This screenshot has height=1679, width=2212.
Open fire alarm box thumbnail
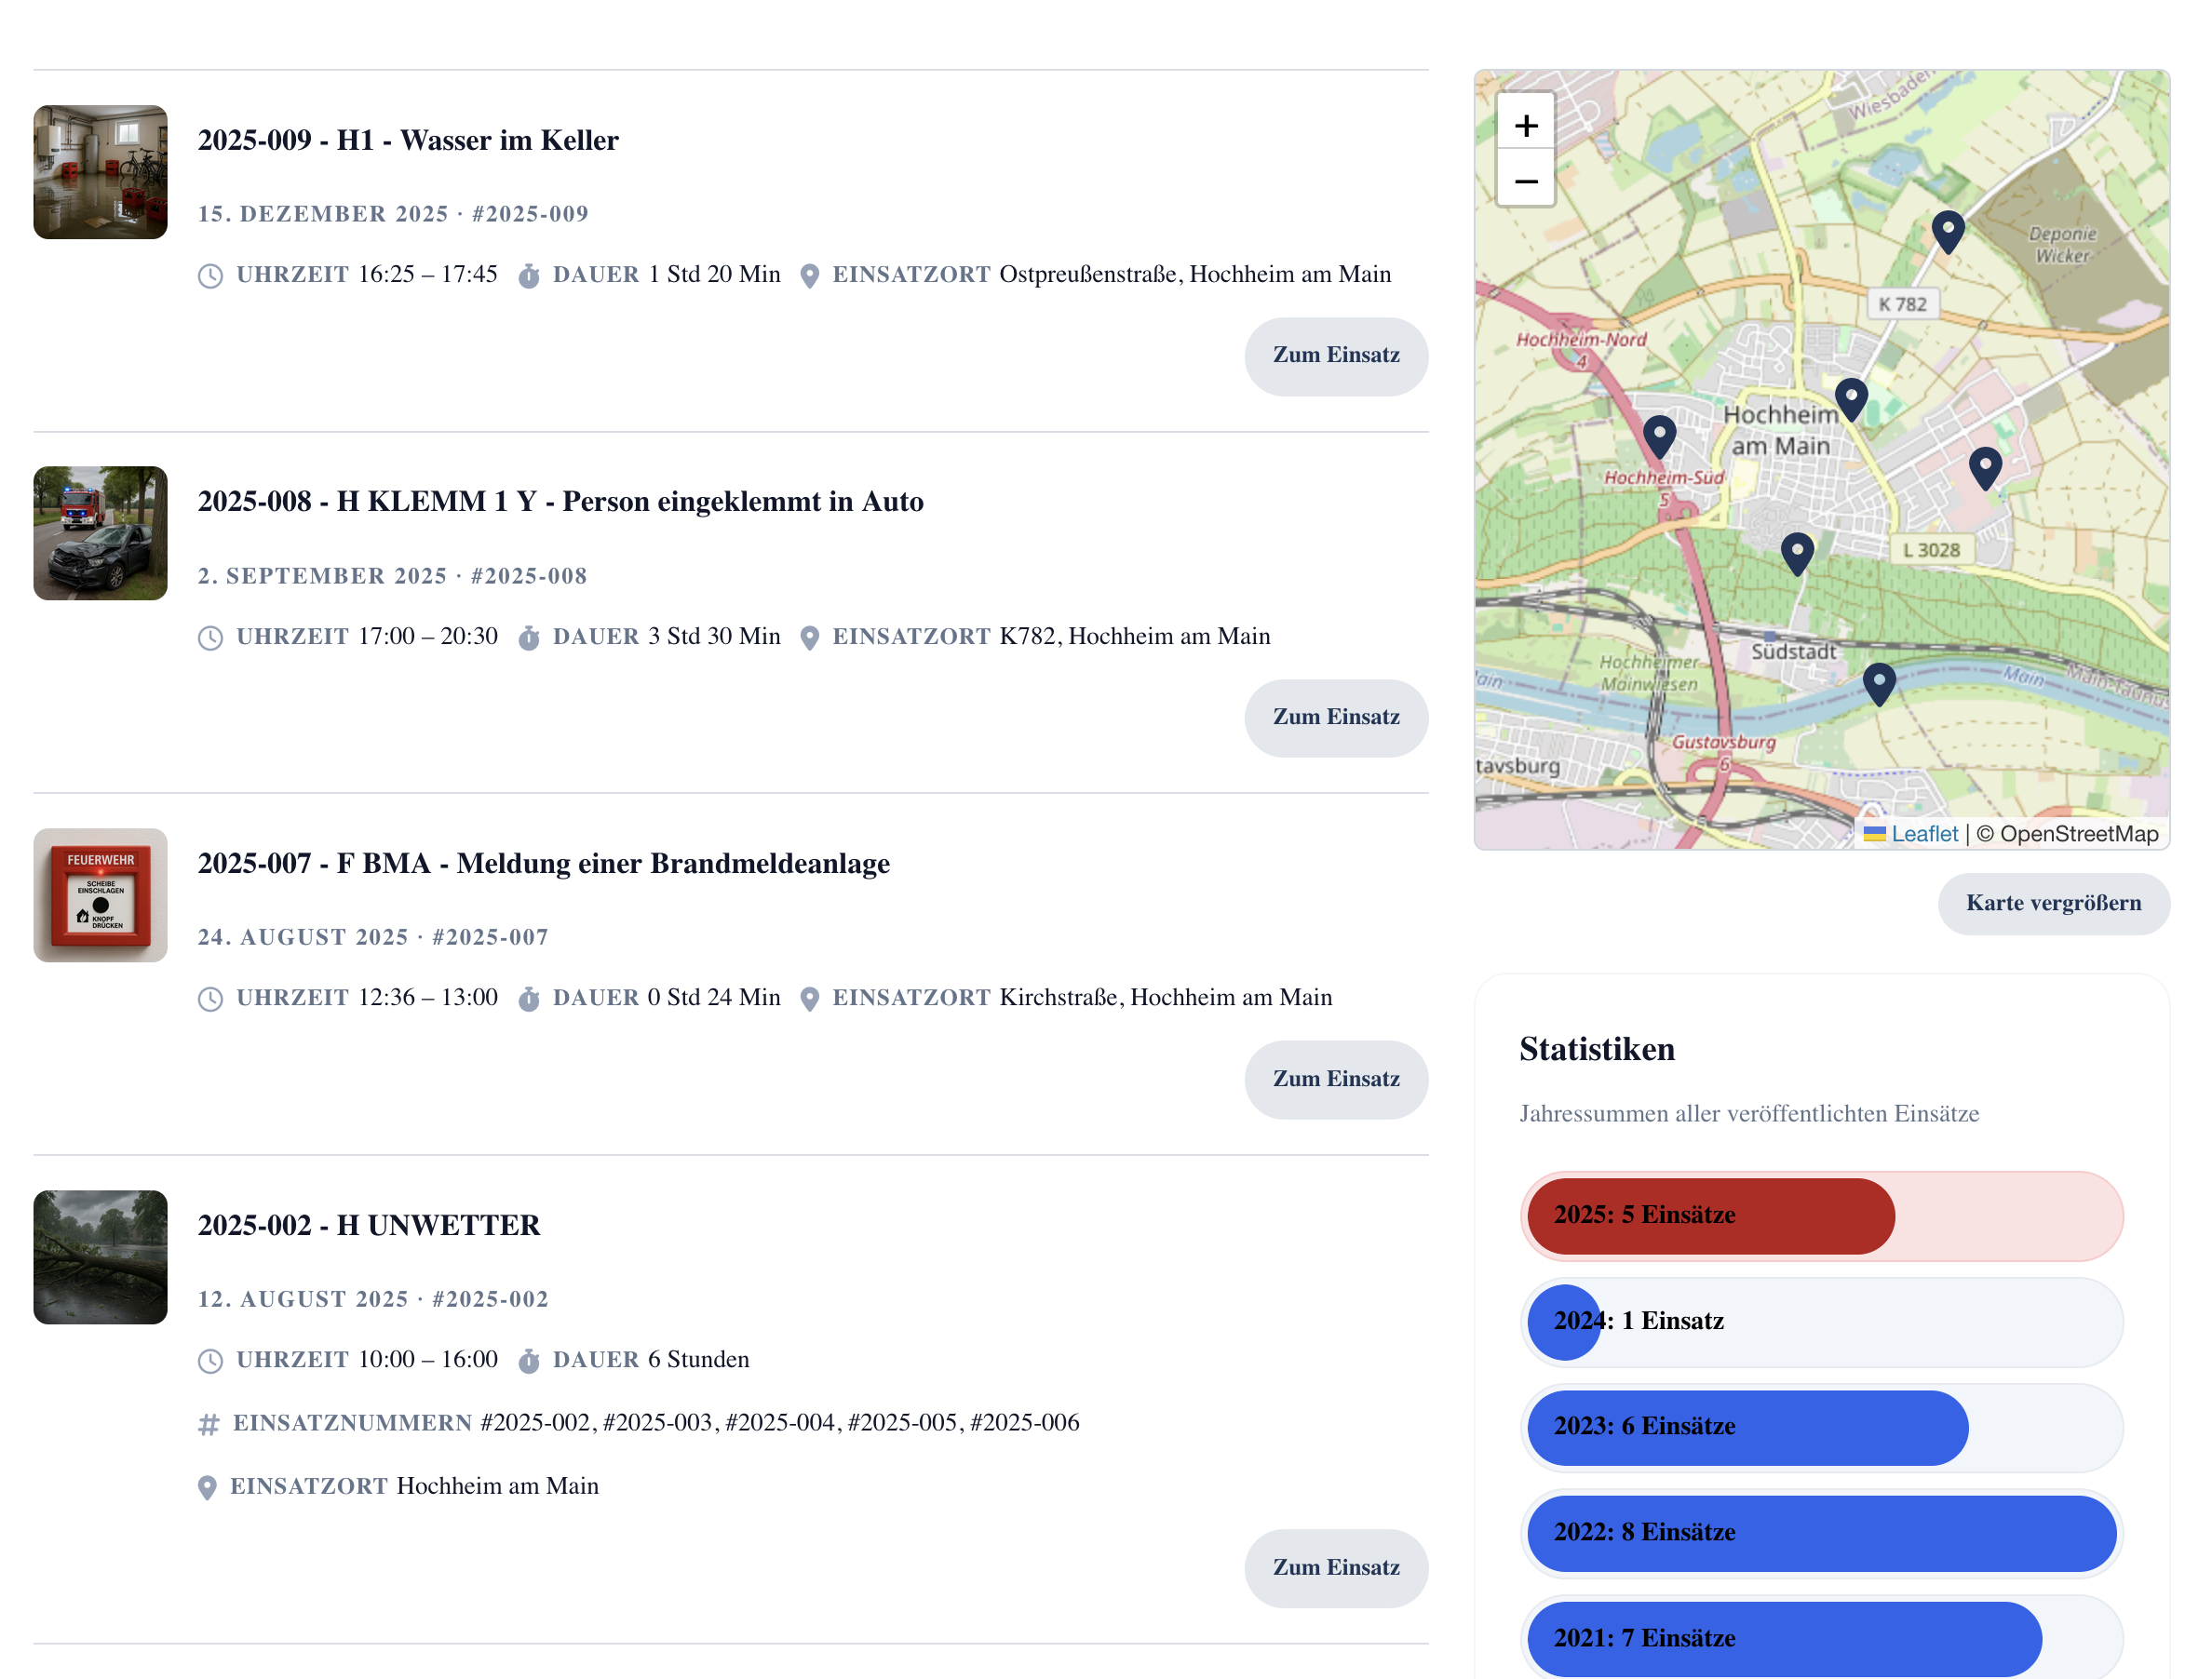[100, 895]
